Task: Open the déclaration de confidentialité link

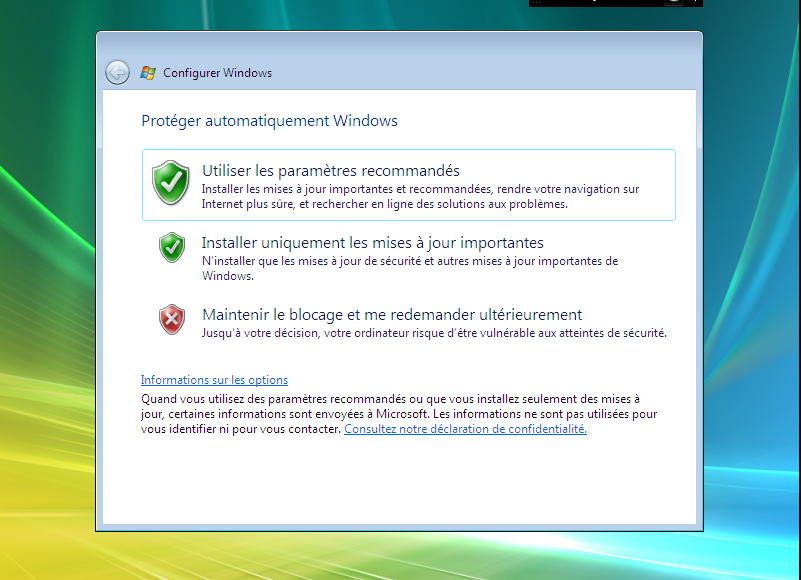Action: [465, 429]
